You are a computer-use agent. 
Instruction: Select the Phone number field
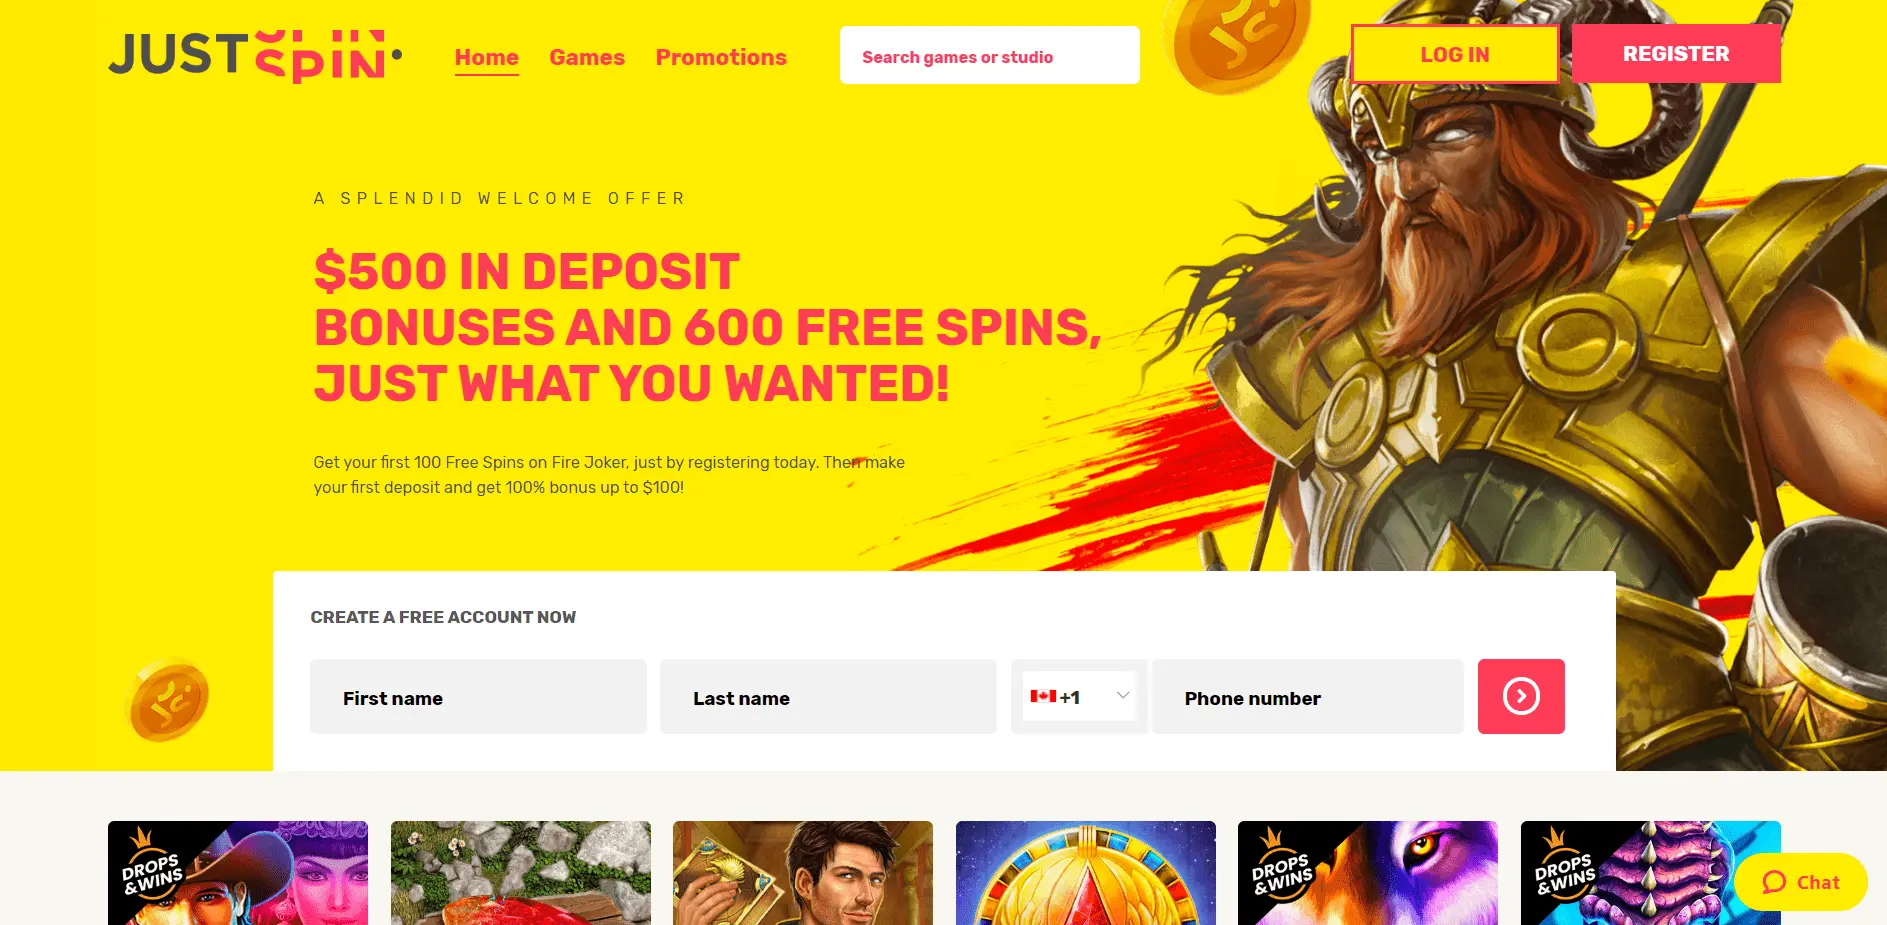point(1308,697)
